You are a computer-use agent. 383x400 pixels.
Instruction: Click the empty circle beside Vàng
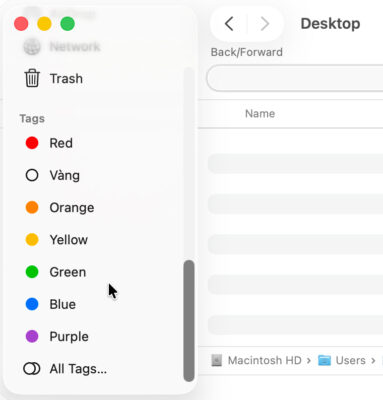click(32, 175)
